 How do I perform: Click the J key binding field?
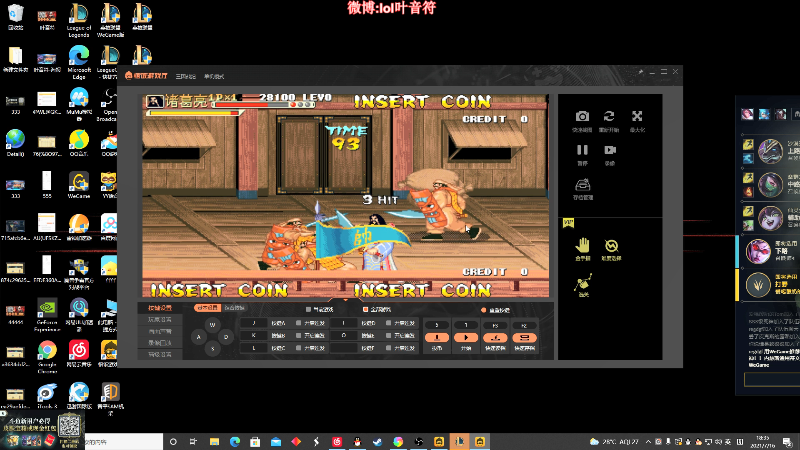254,323
